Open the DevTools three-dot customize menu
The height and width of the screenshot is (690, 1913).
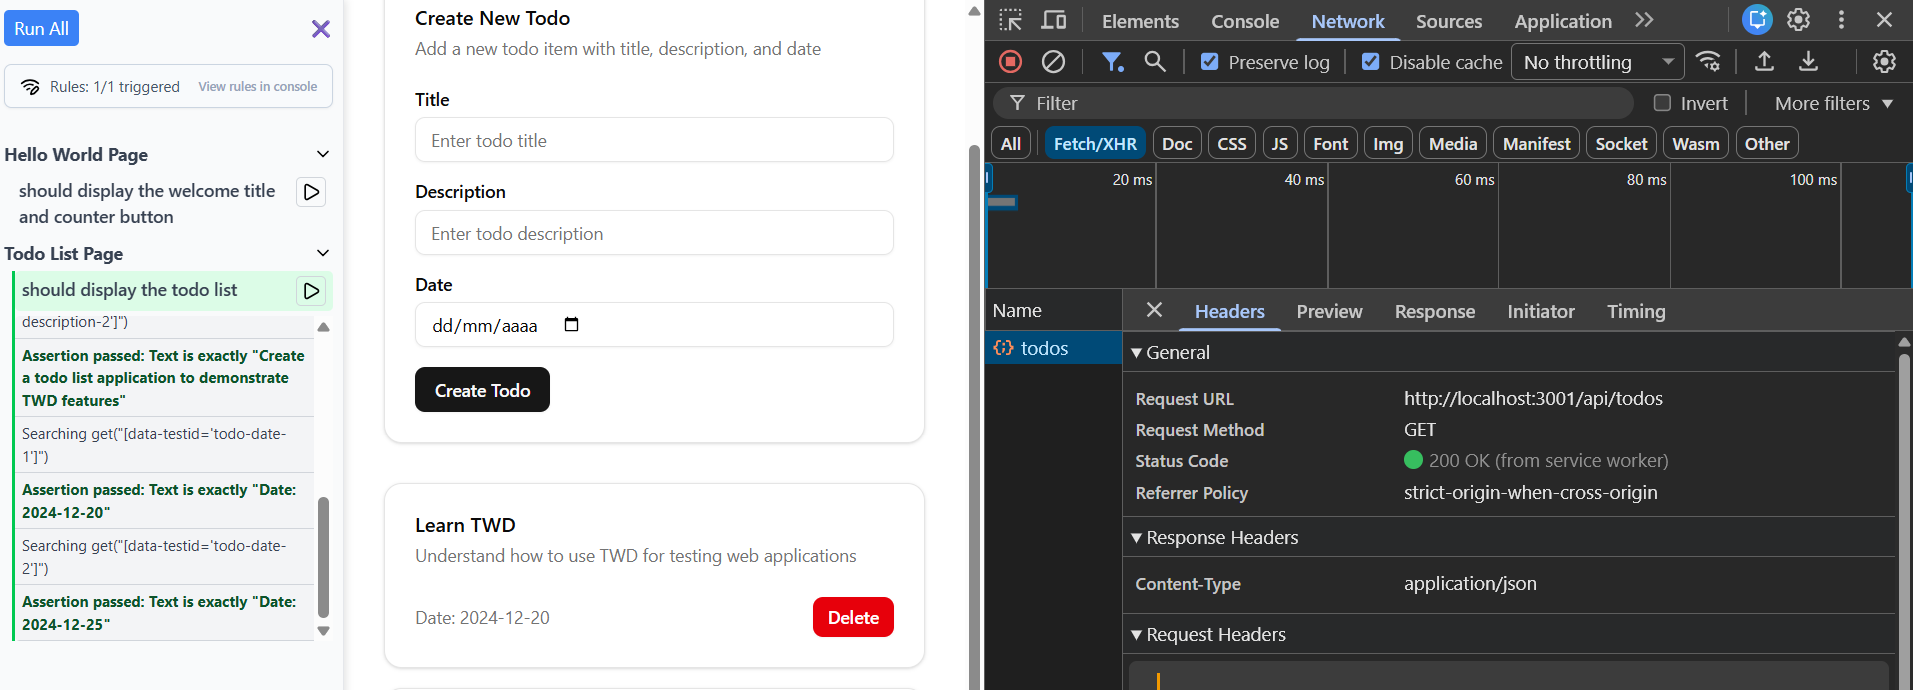[x=1841, y=20]
